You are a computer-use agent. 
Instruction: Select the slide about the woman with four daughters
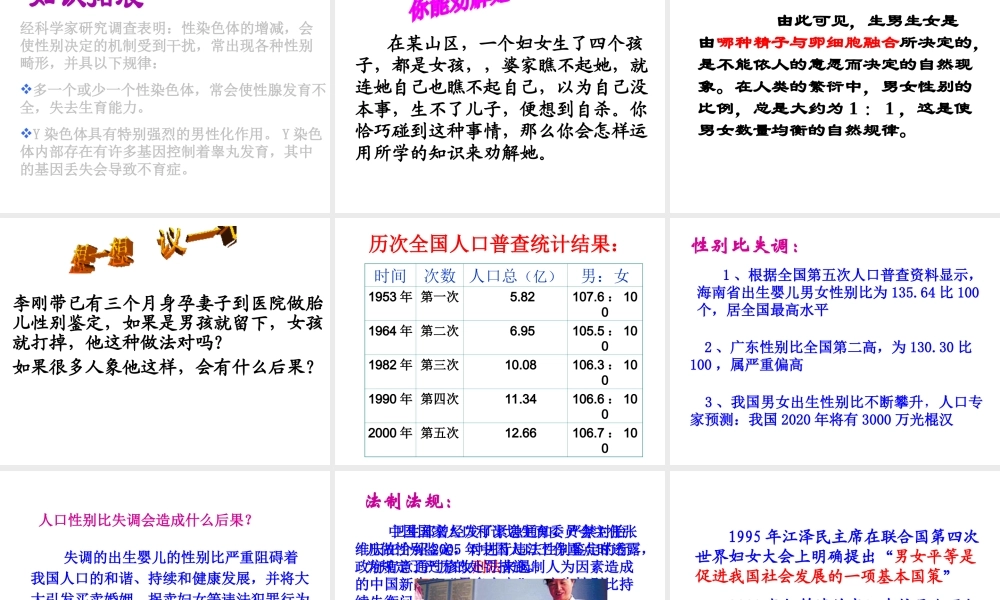point(499,106)
